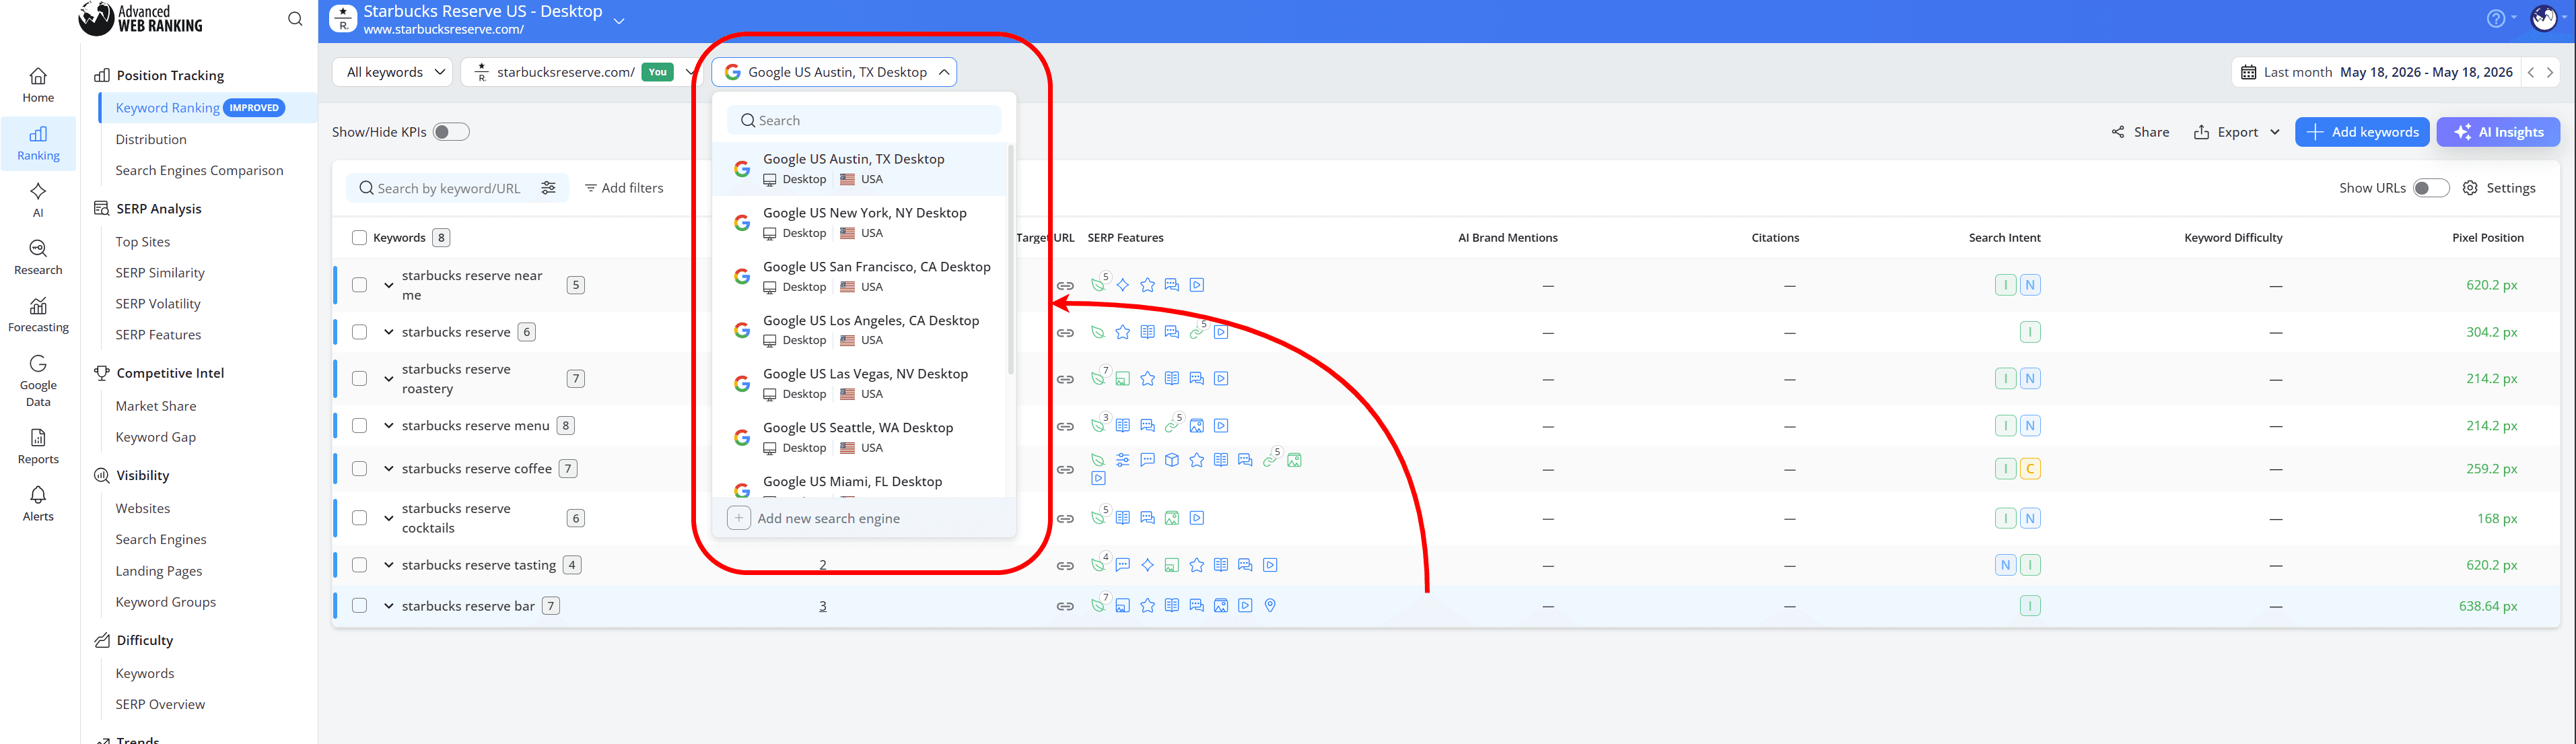Click the plus icon for adding search engine
The width and height of the screenshot is (2576, 744).
tap(739, 518)
